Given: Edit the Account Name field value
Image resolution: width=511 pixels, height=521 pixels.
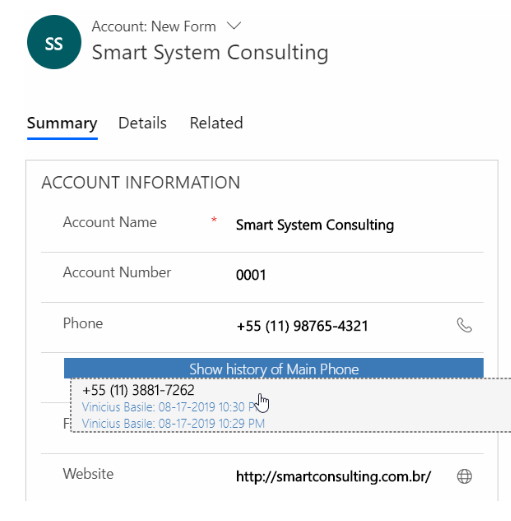Looking at the screenshot, I should (x=315, y=225).
